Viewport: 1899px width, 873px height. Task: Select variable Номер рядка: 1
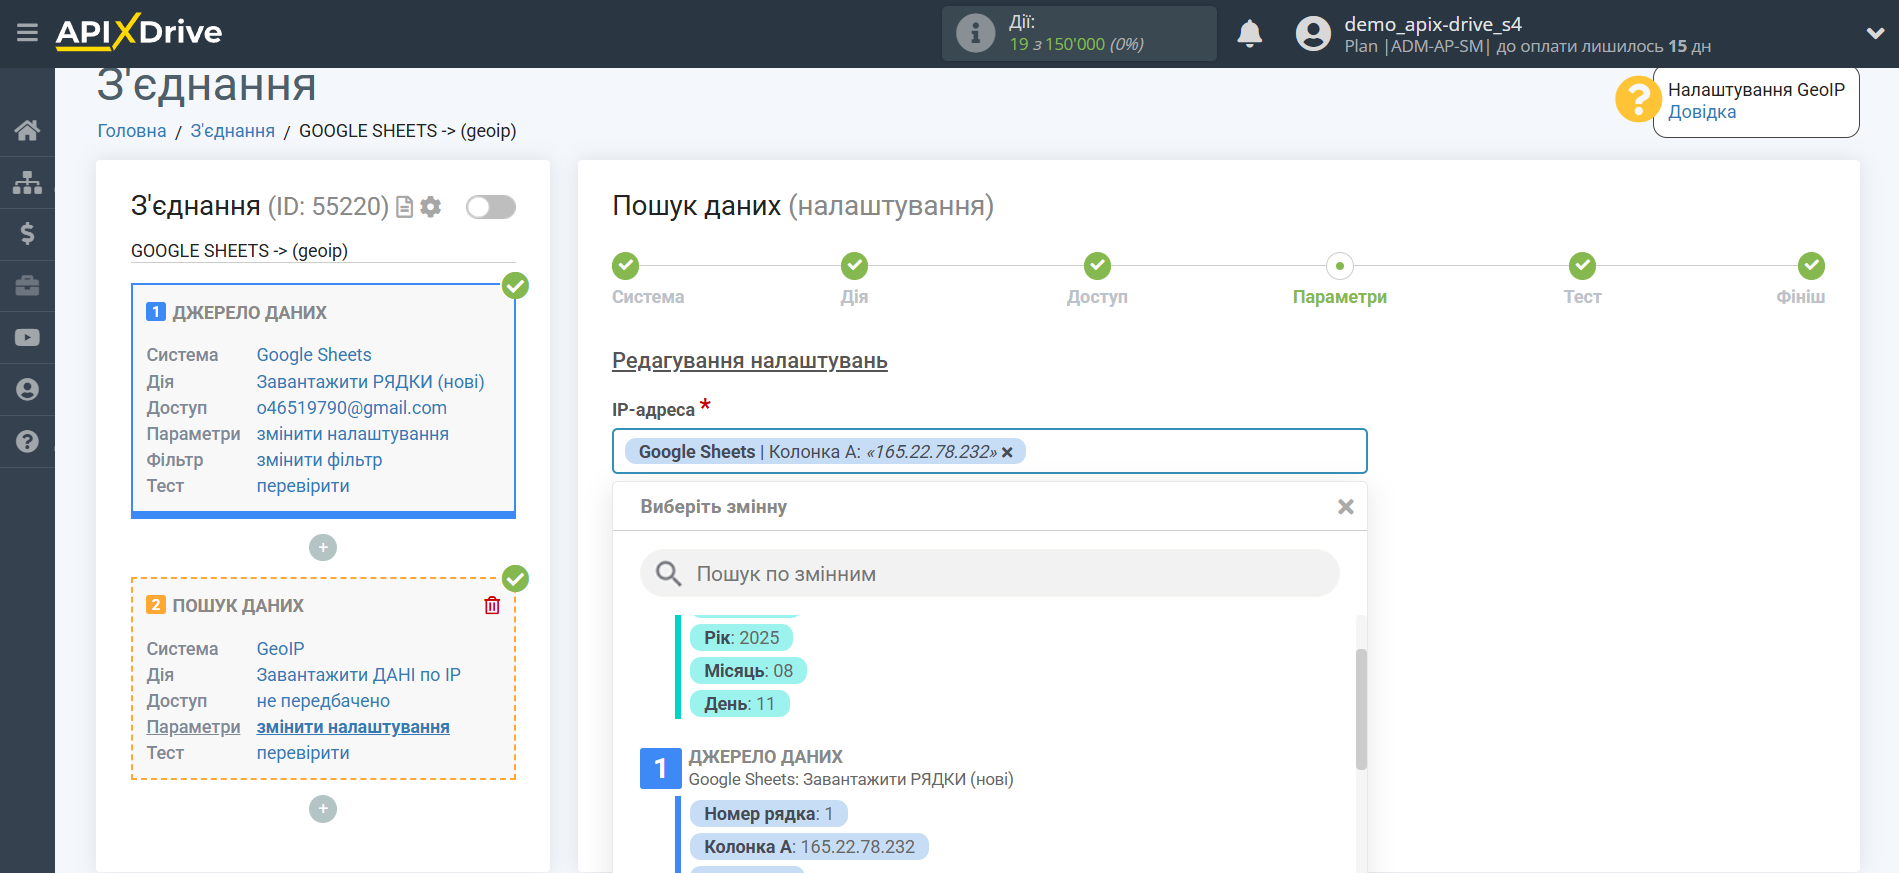pyautogui.click(x=768, y=814)
